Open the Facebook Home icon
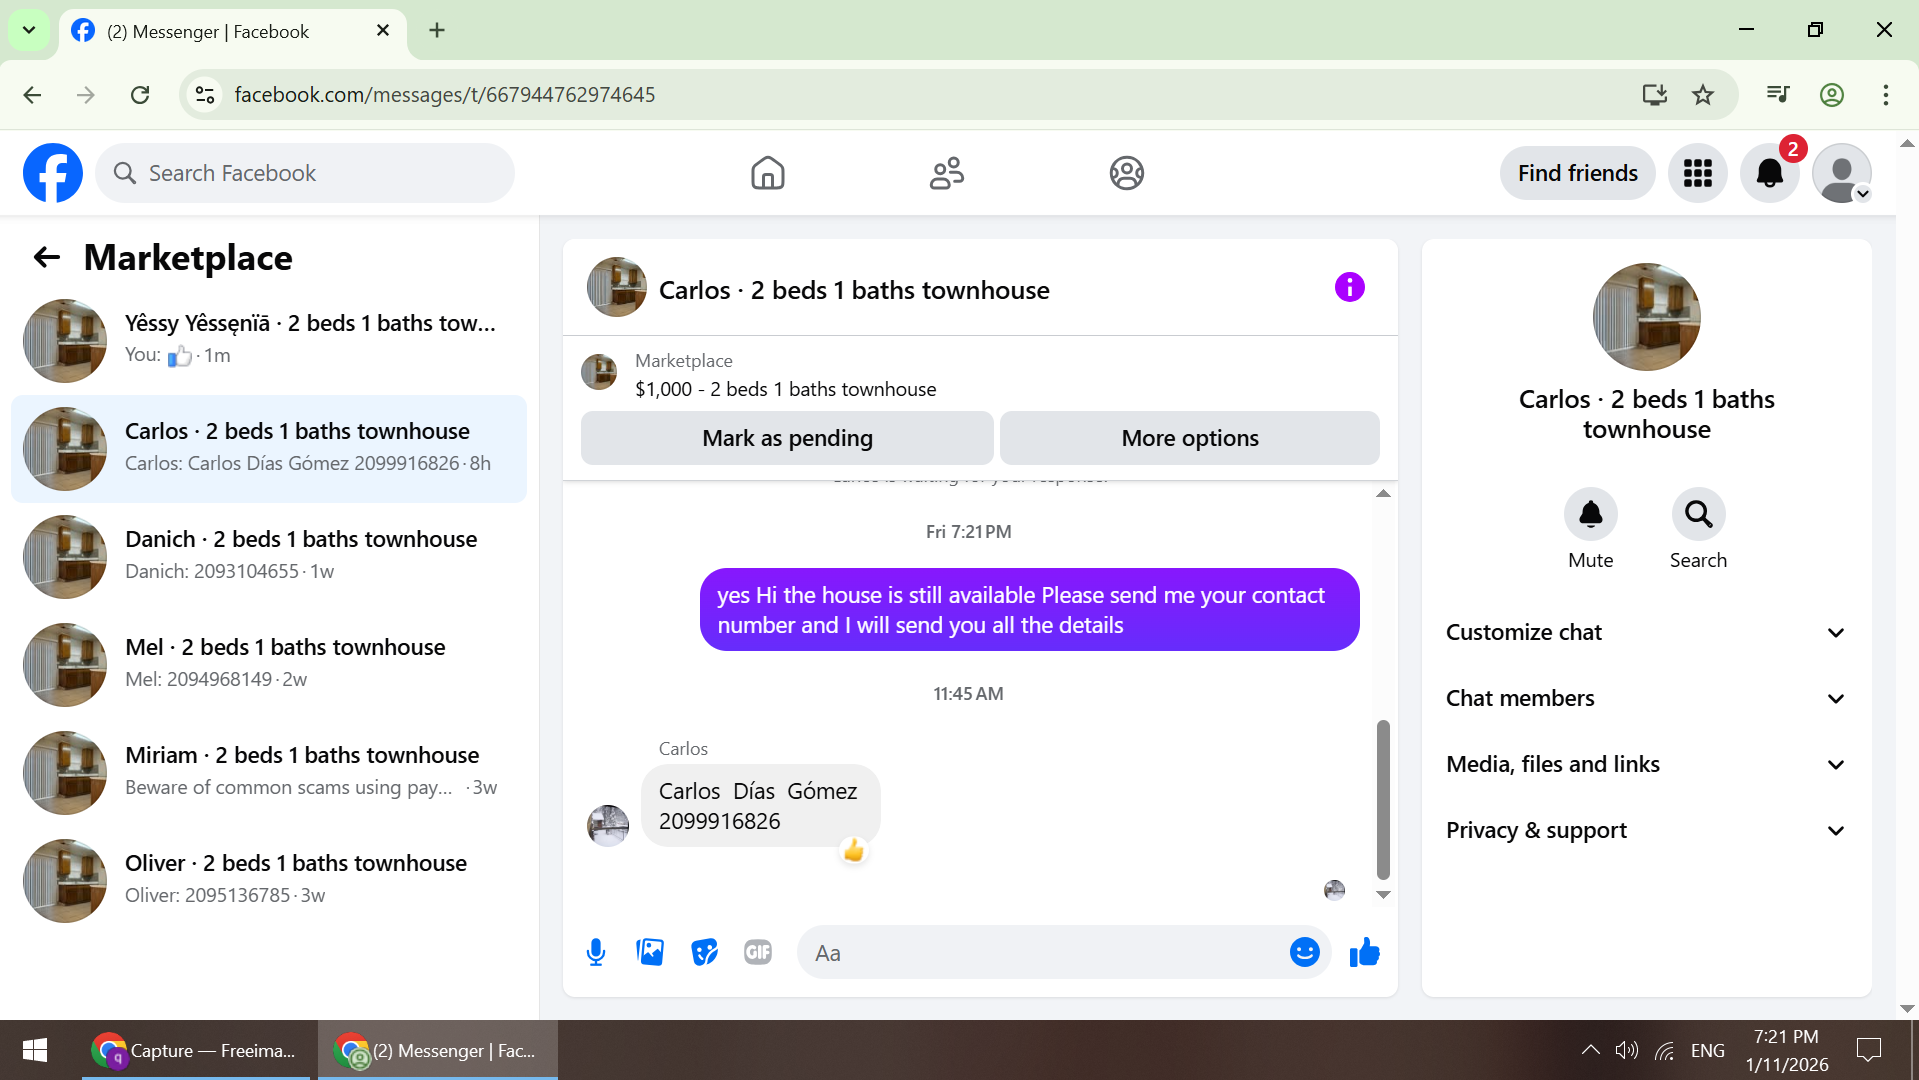The image size is (1919, 1080). [768, 173]
